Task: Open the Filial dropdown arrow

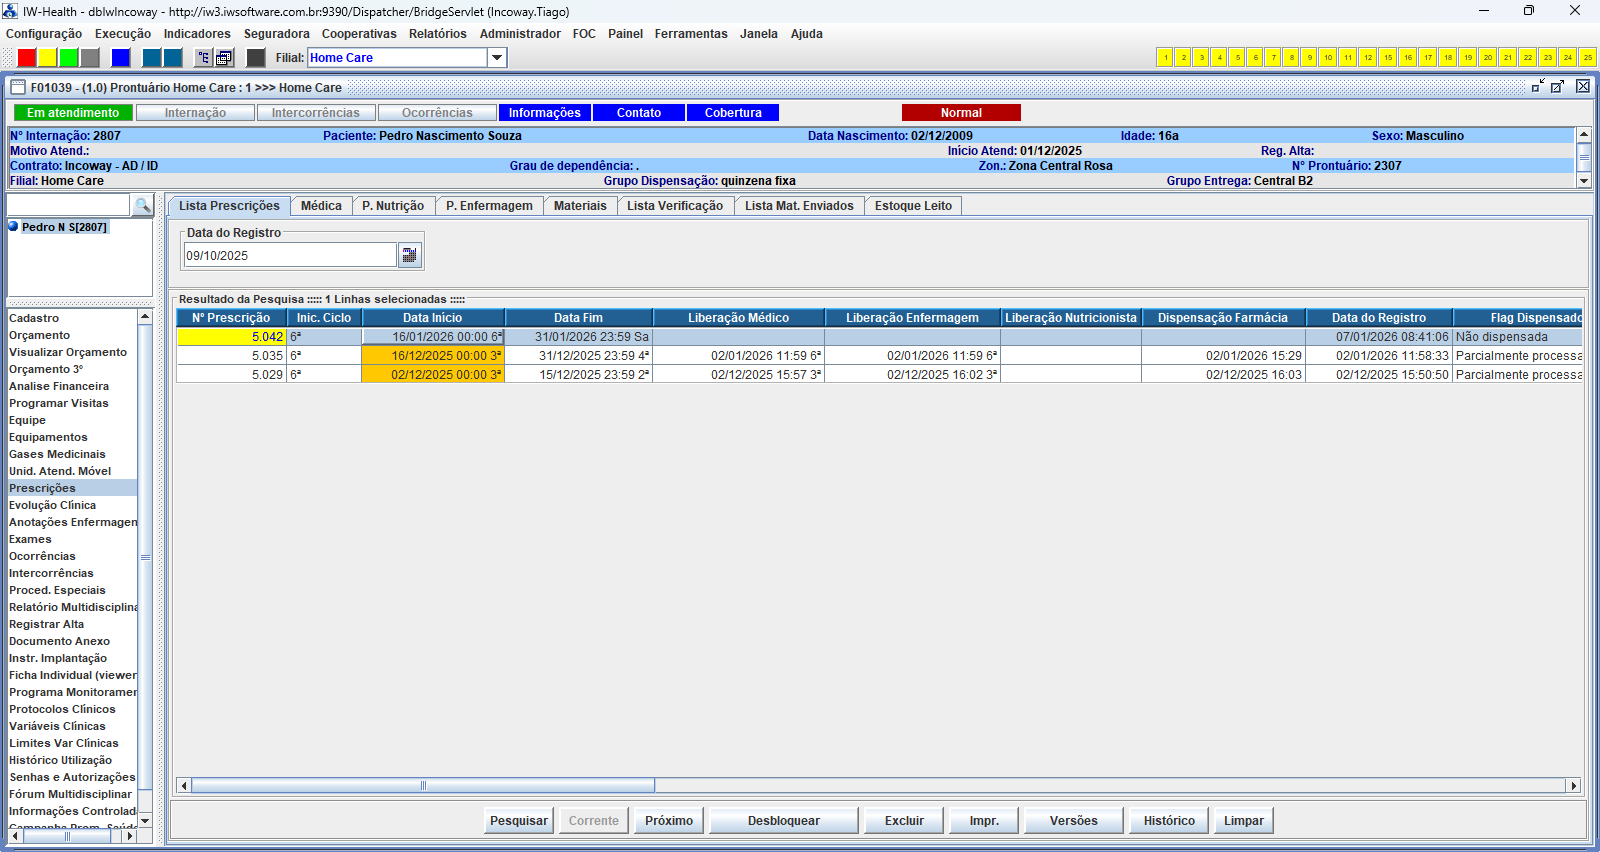Action: [497, 58]
